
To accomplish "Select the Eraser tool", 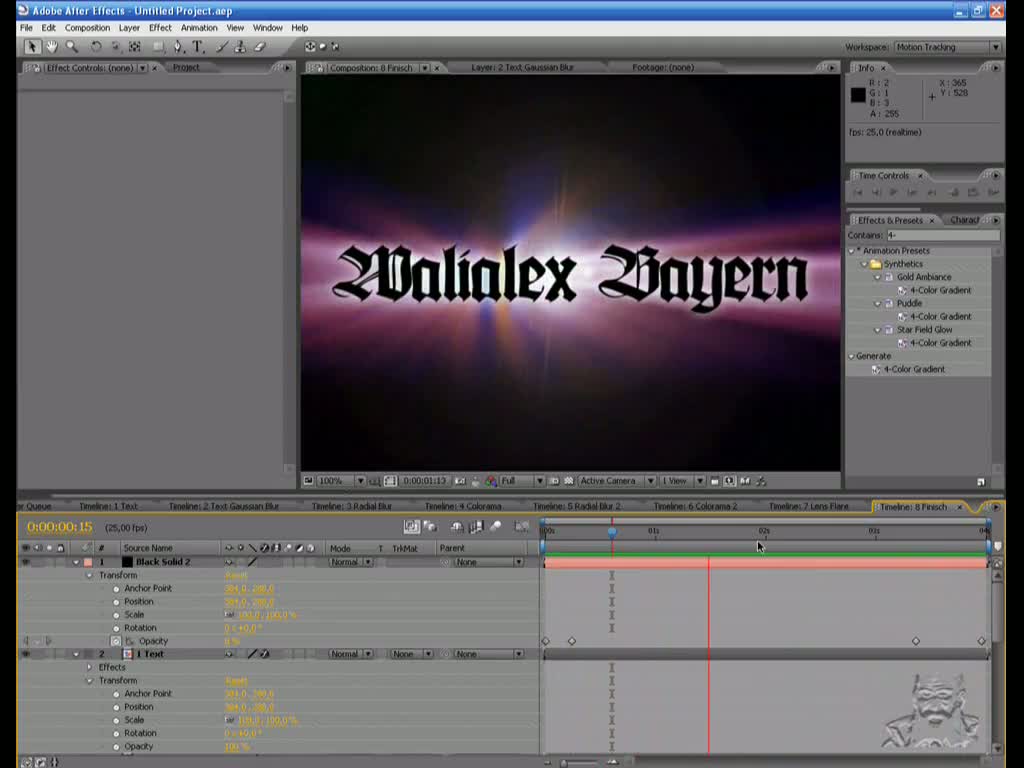I will pyautogui.click(x=260, y=46).
